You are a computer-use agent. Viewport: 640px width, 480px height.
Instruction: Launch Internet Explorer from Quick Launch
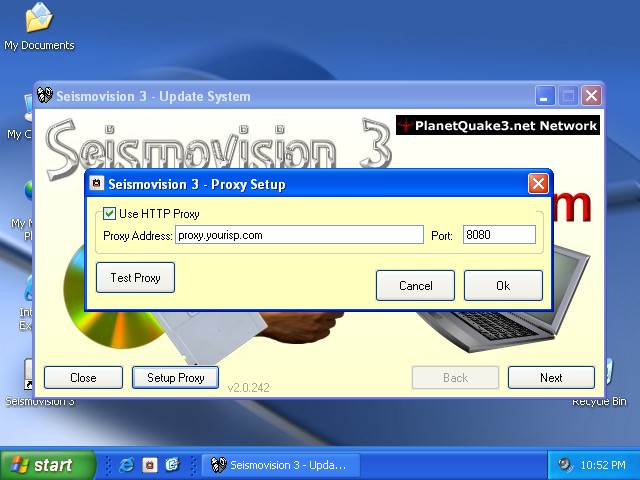coord(127,465)
